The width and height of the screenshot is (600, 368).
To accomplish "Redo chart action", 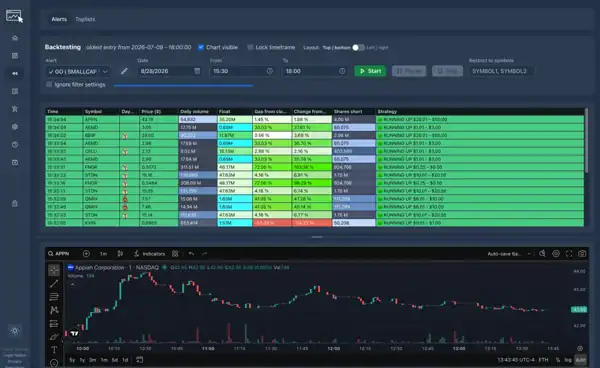I will 205,254.
